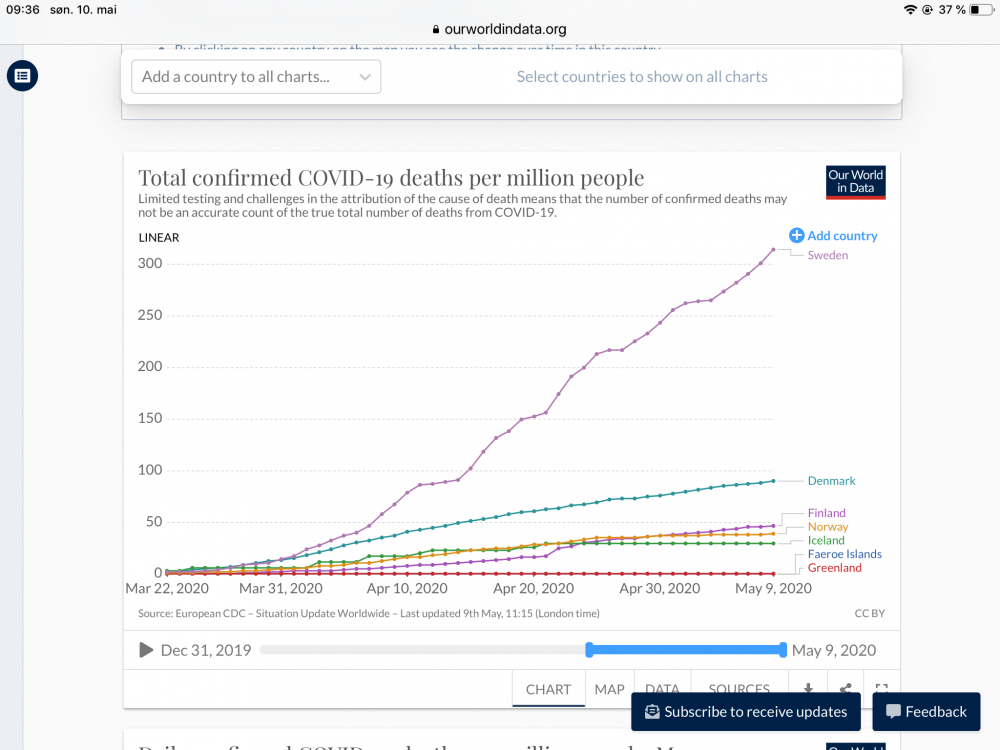Open the table of contents sidebar icon
Screen dimensions: 1000x750
pos(22,76)
